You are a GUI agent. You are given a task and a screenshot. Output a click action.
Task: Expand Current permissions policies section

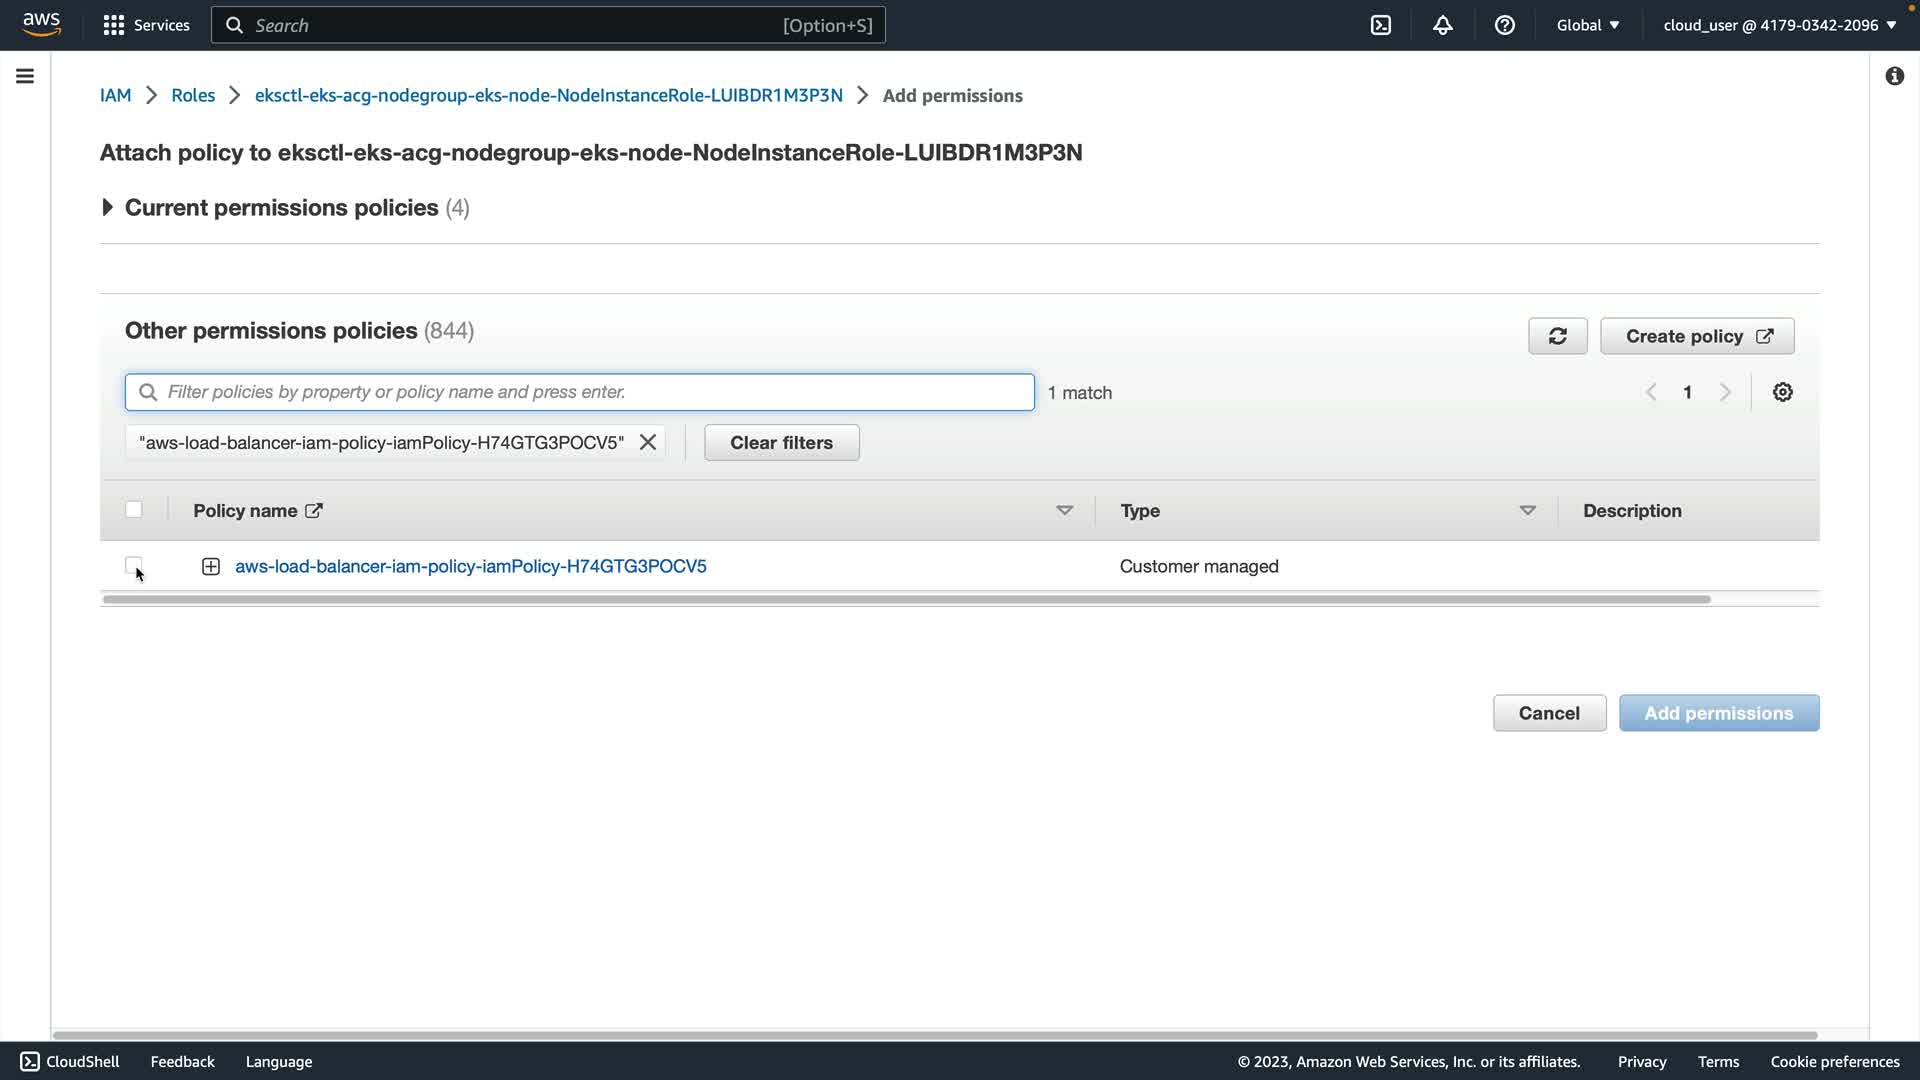pos(108,207)
